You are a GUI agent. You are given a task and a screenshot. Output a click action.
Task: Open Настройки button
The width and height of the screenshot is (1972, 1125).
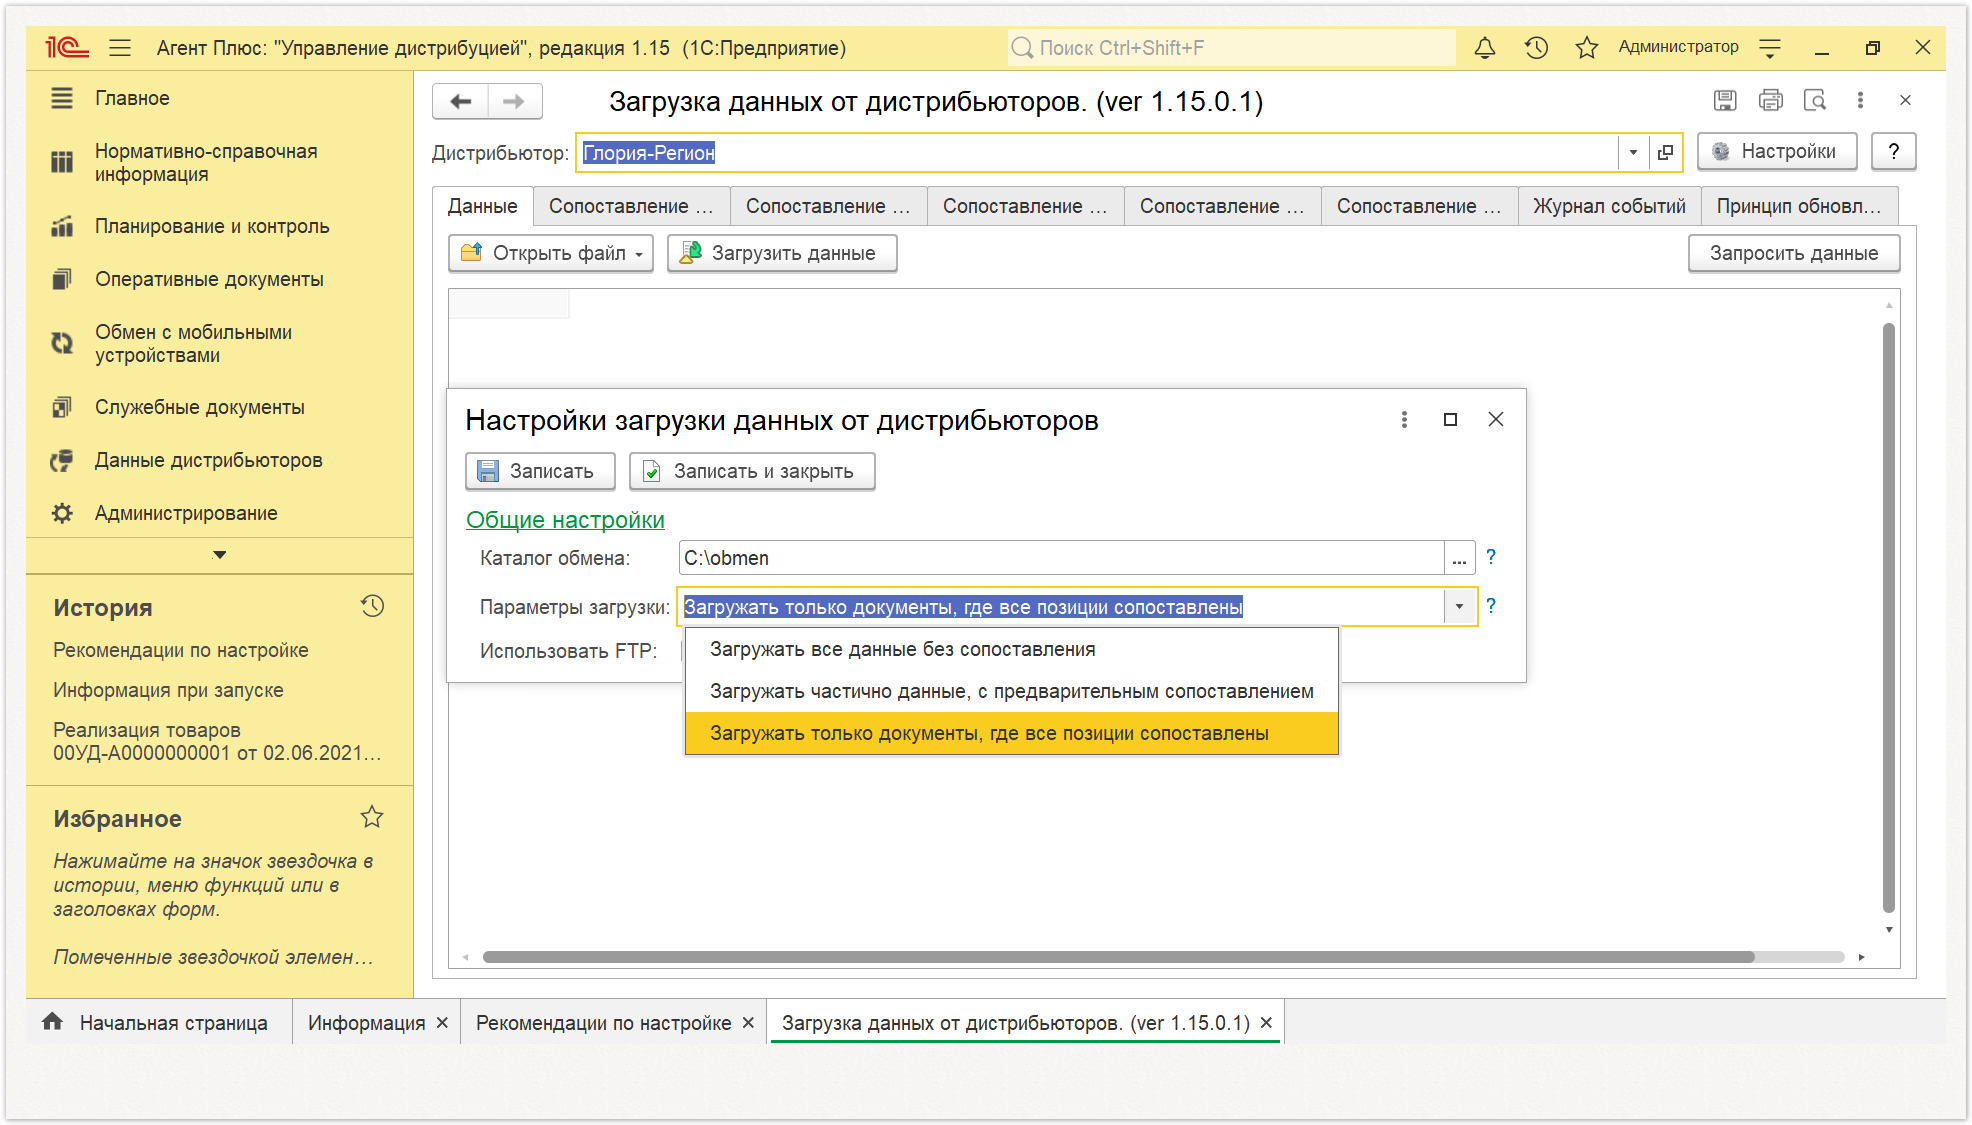[1776, 152]
